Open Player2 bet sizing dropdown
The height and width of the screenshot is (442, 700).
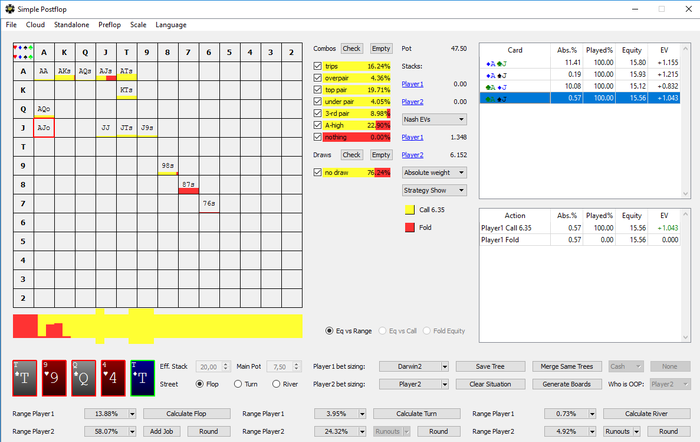(x=413, y=384)
